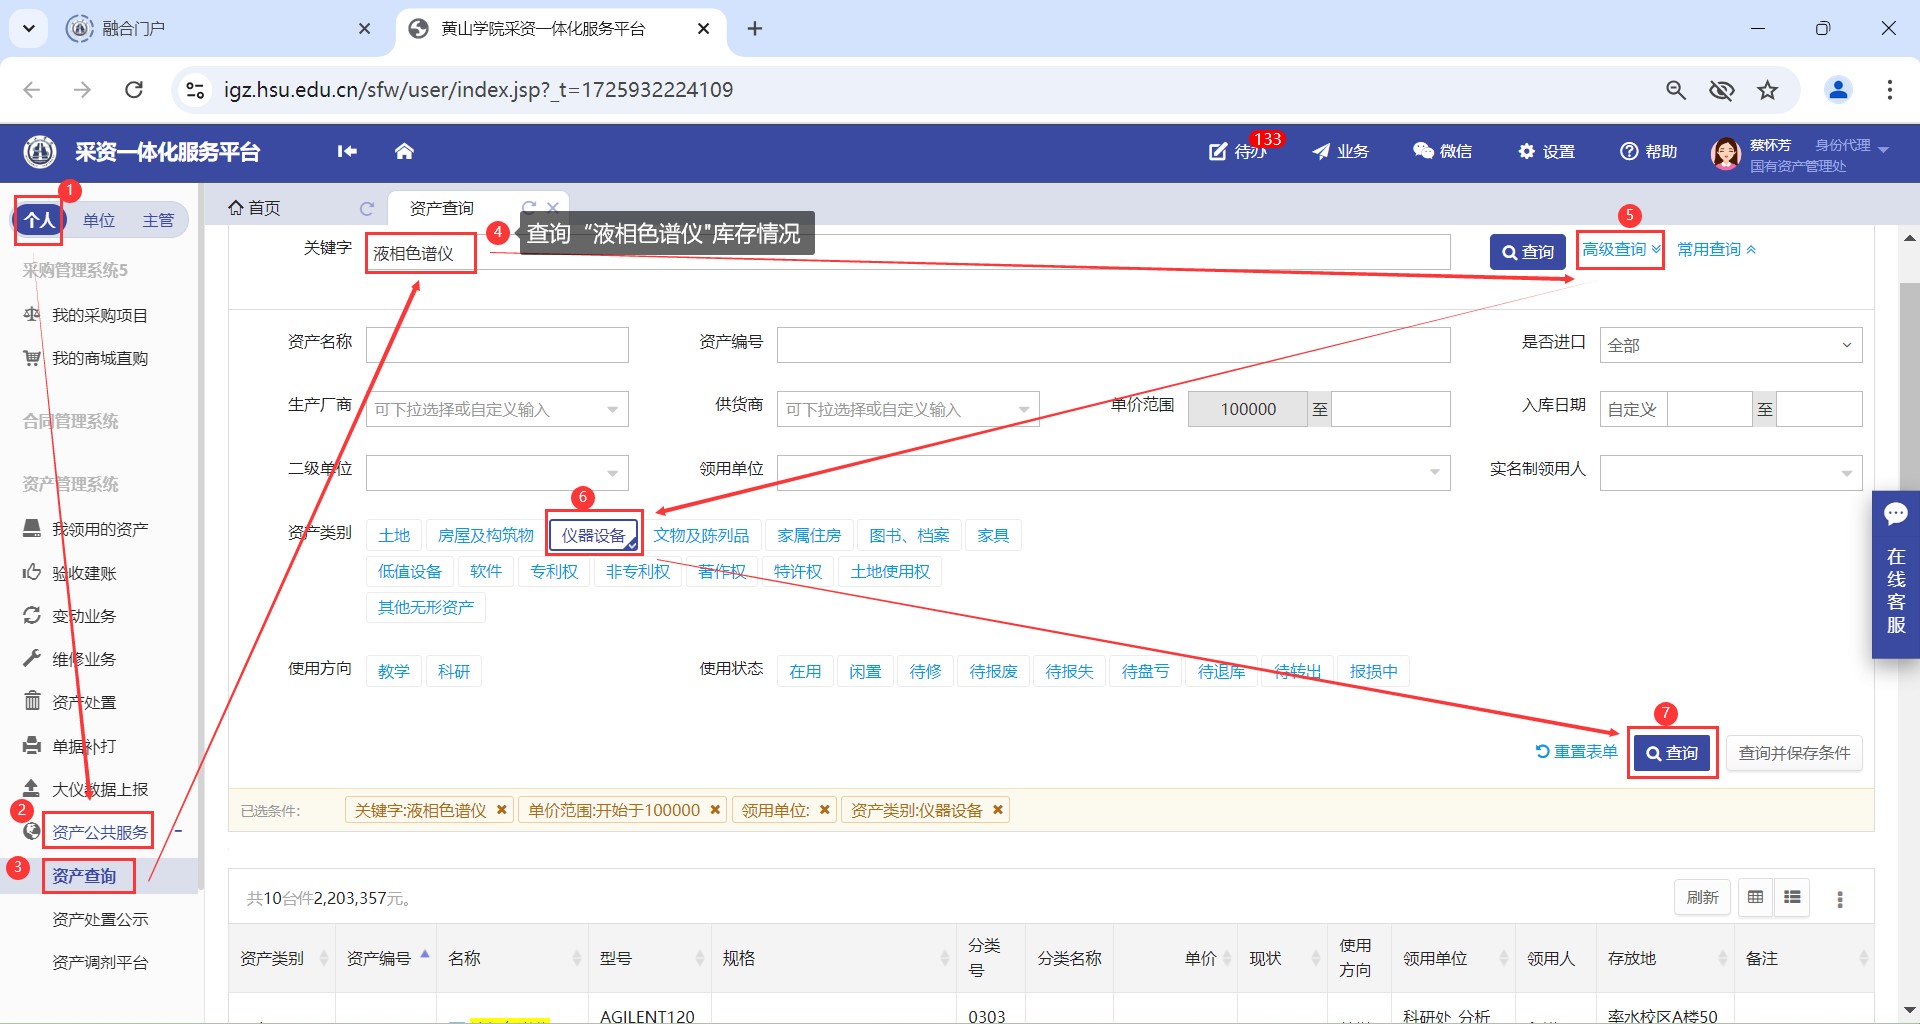Open the 帮助 help icon
This screenshot has height=1024, width=1920.
[1648, 151]
